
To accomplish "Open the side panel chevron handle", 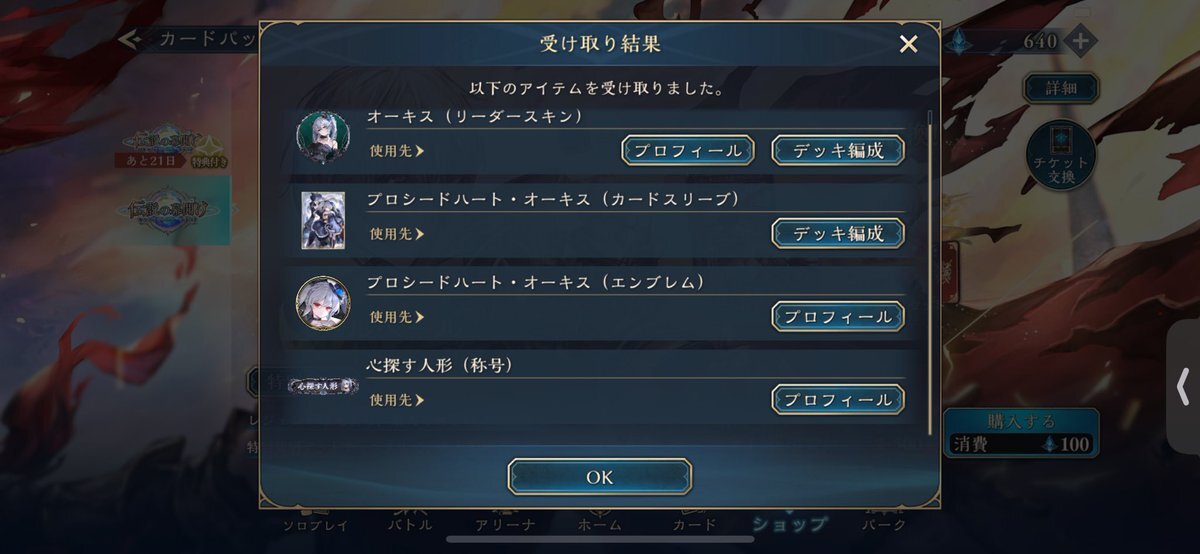I will 1183,385.
